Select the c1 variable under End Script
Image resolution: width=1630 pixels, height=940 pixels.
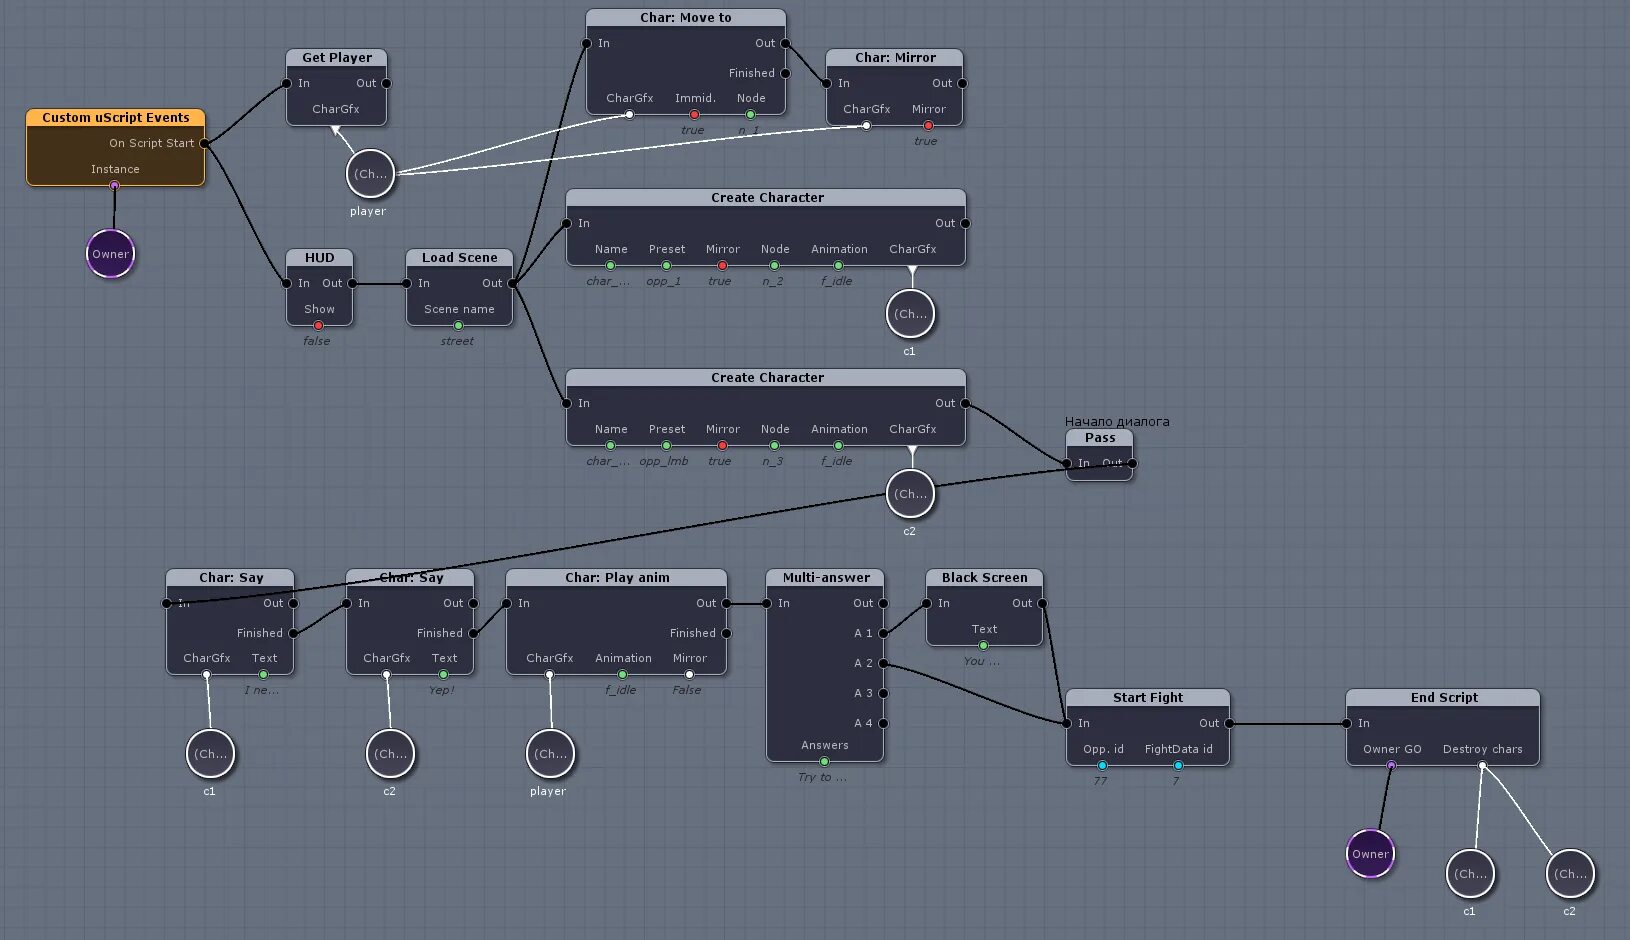coord(1470,874)
